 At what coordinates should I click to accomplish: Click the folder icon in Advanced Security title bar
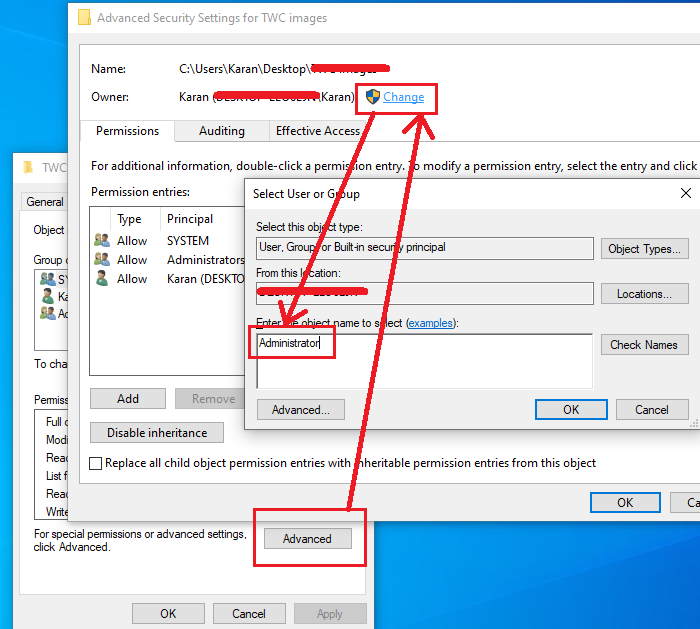tap(84, 17)
